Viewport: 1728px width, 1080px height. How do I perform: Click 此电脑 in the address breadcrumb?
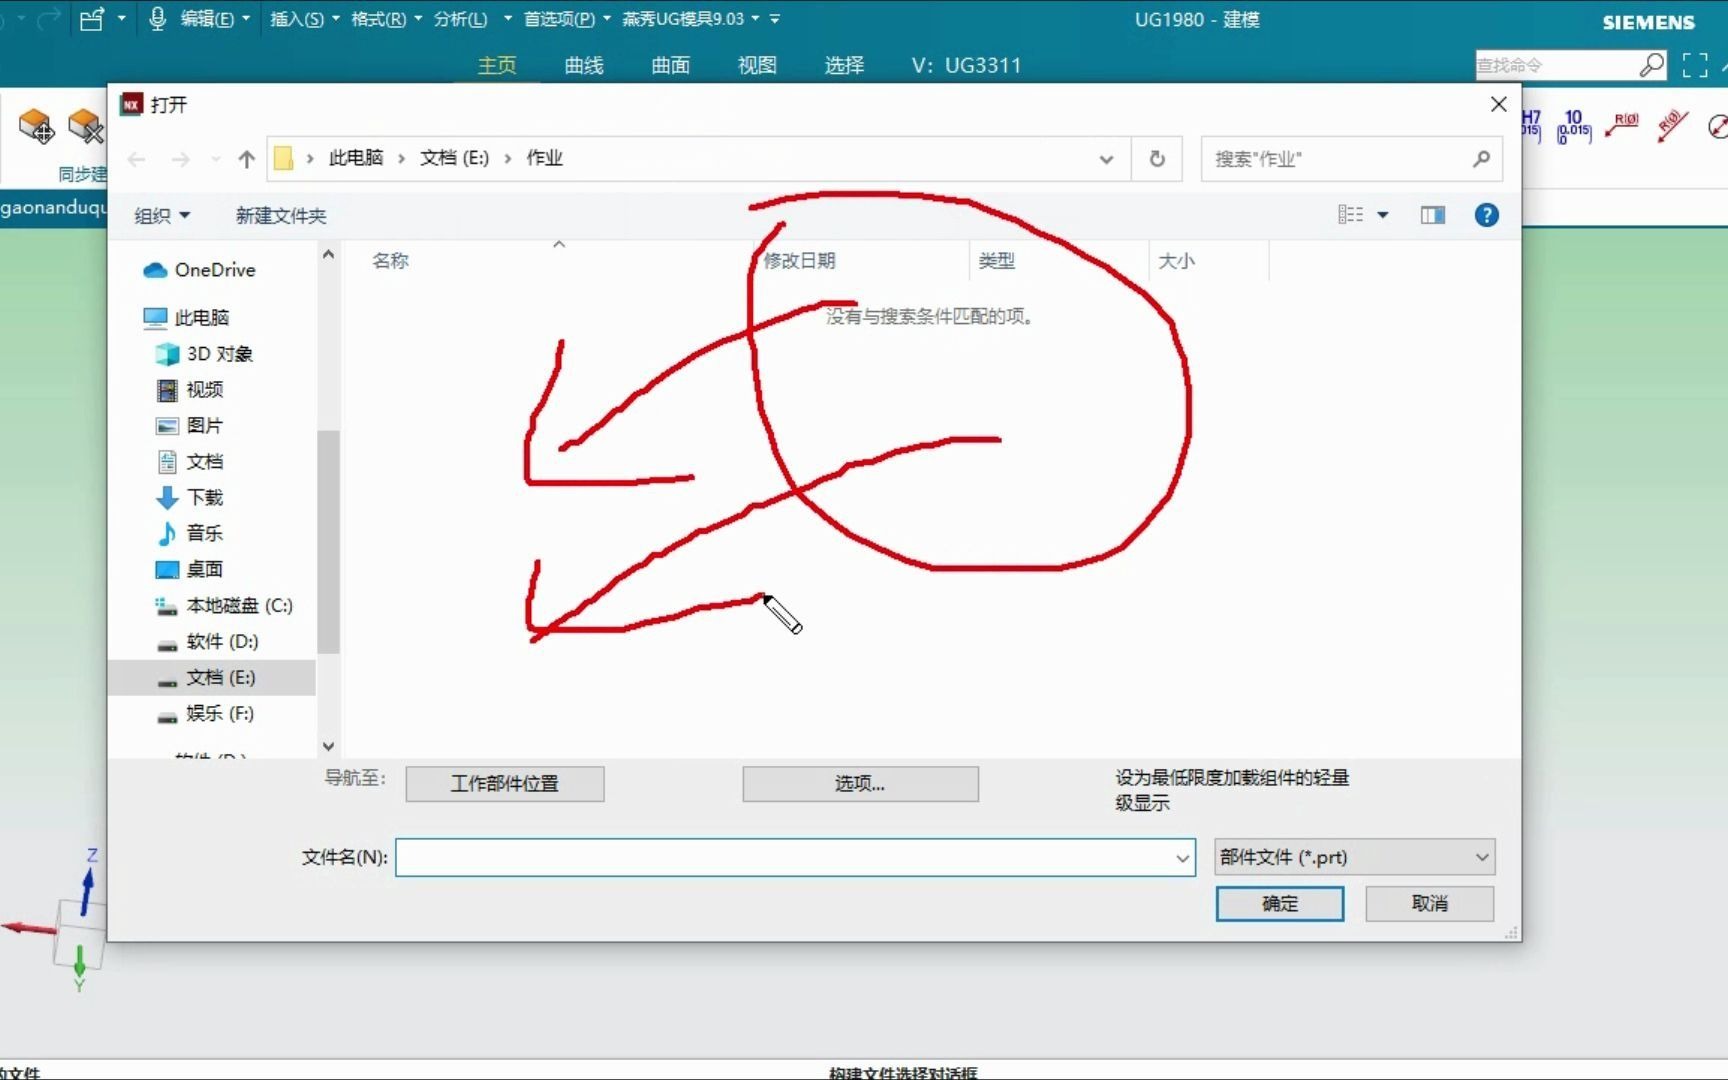(356, 158)
